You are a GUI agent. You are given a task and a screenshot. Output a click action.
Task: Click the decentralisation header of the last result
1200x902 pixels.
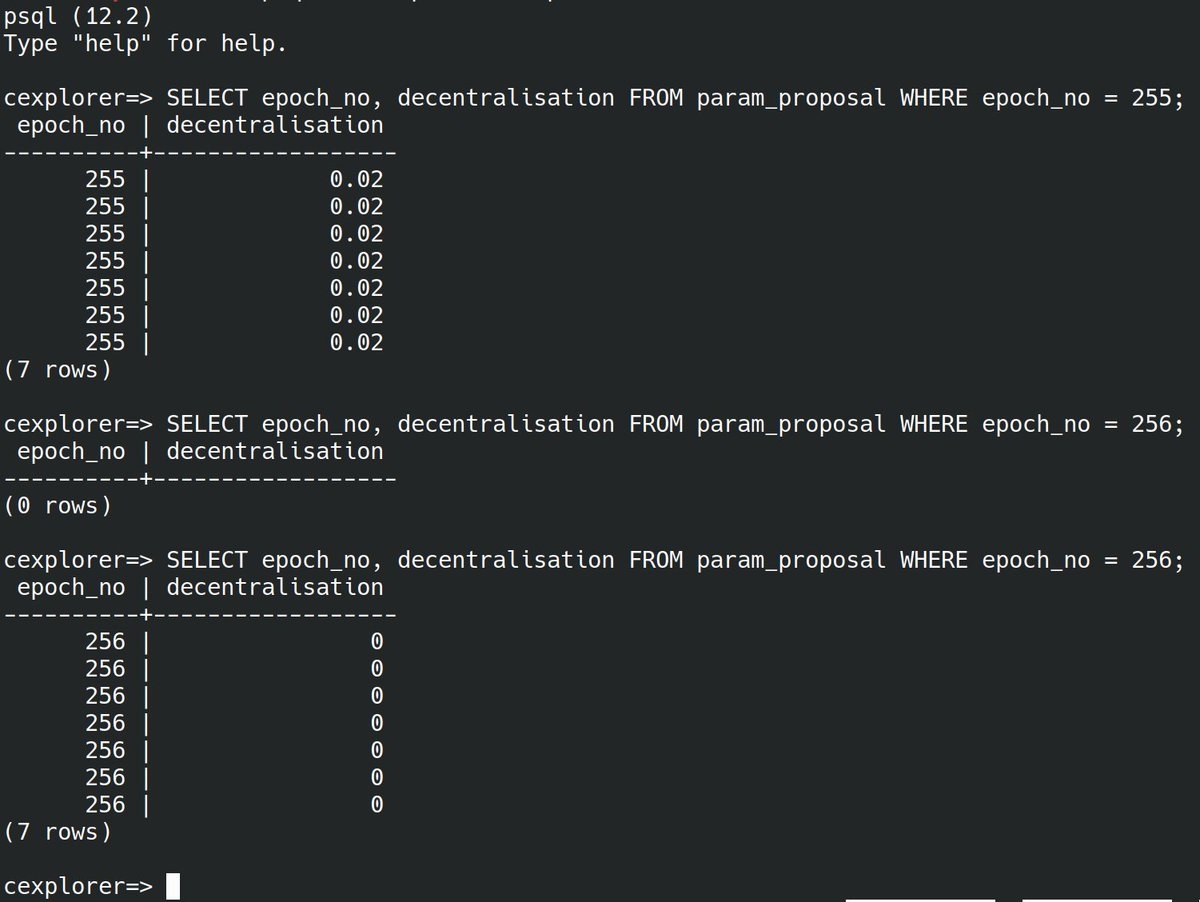(x=274, y=587)
